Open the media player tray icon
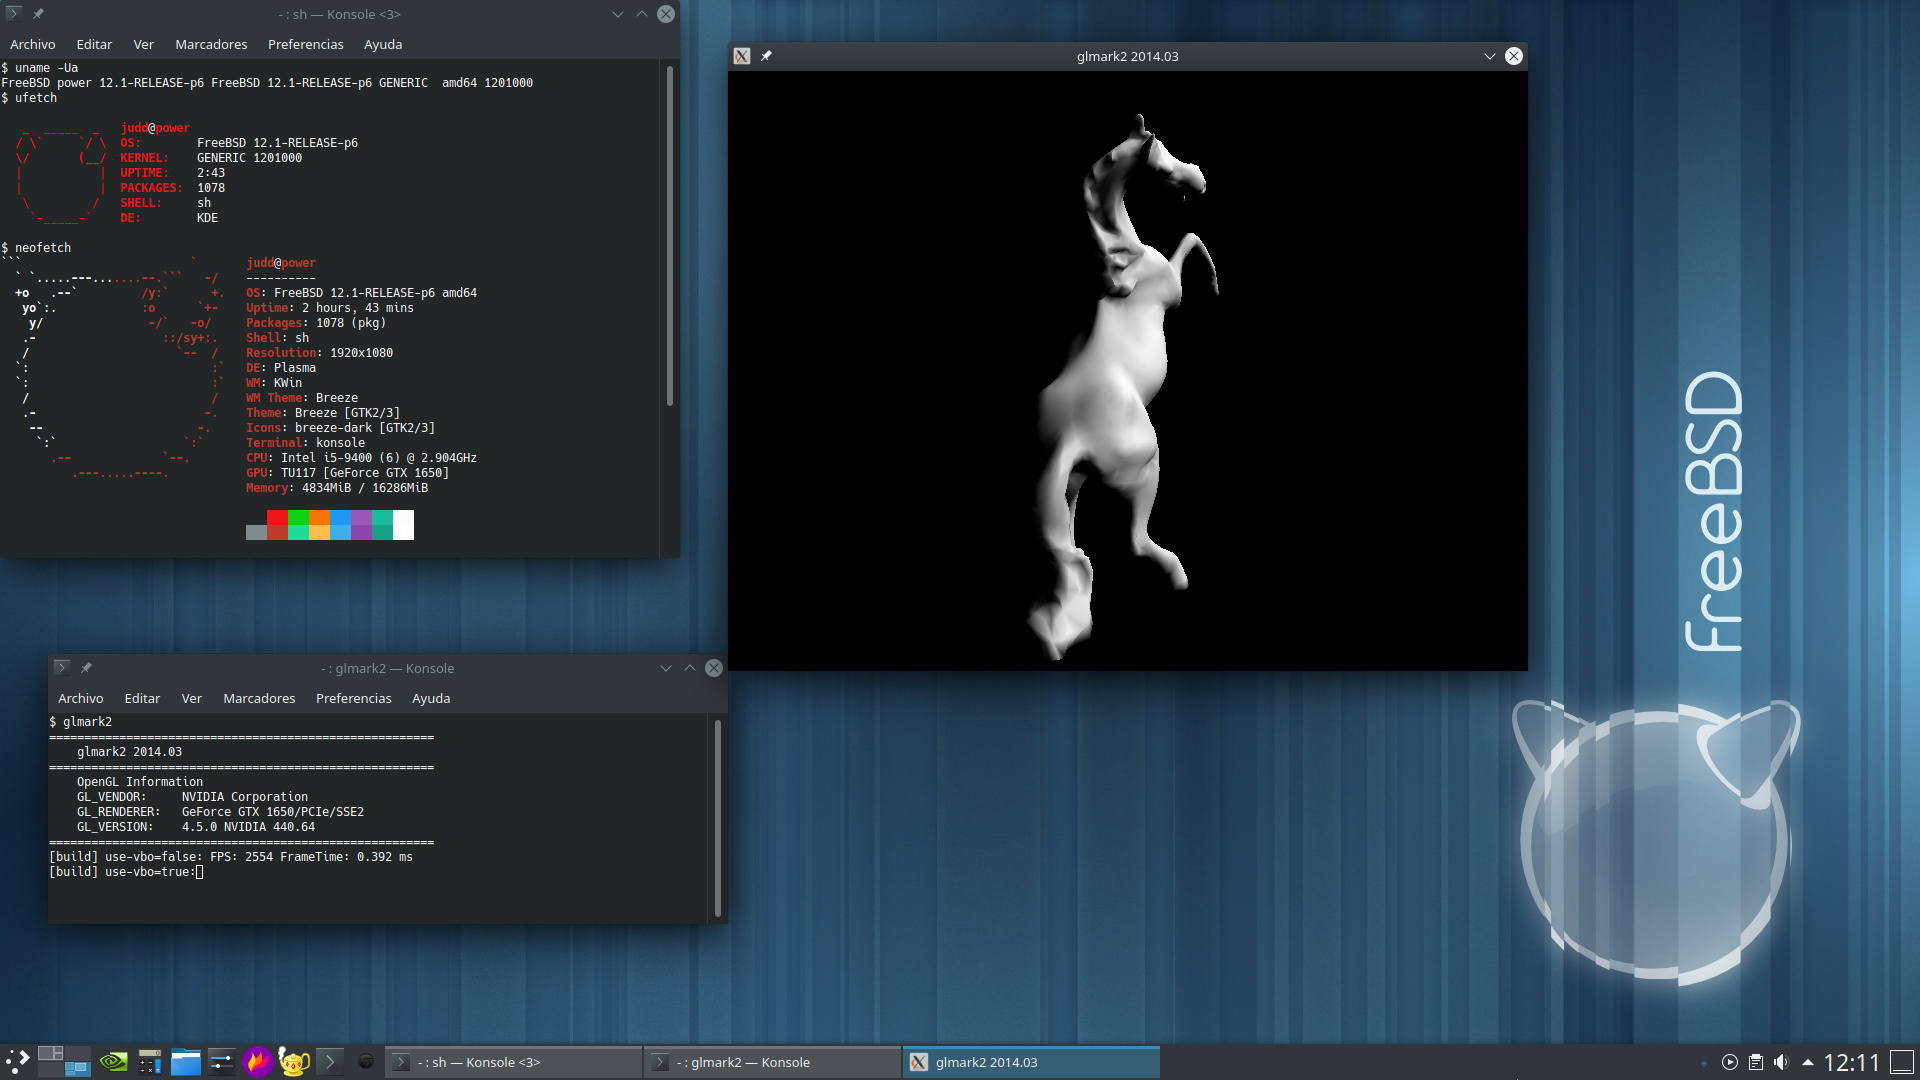1920x1080 pixels. pos(1730,1062)
